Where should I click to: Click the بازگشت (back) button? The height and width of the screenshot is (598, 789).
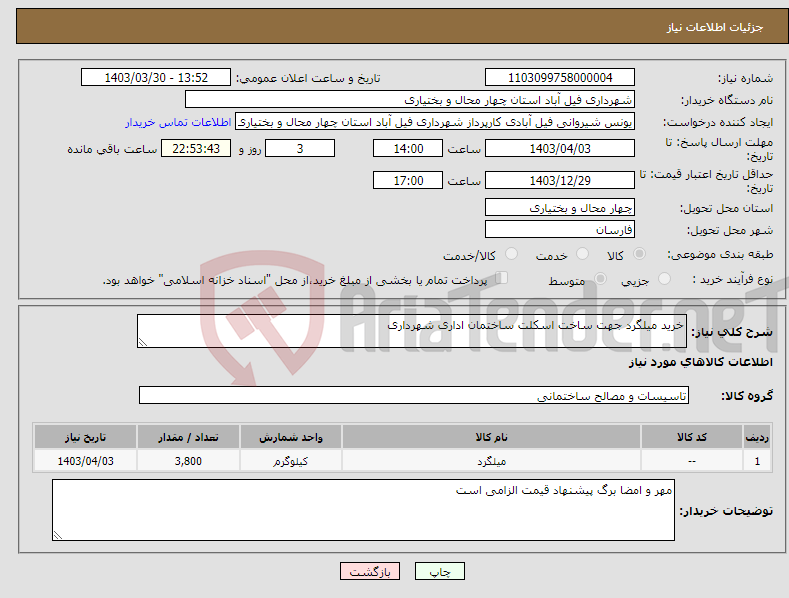(370, 571)
